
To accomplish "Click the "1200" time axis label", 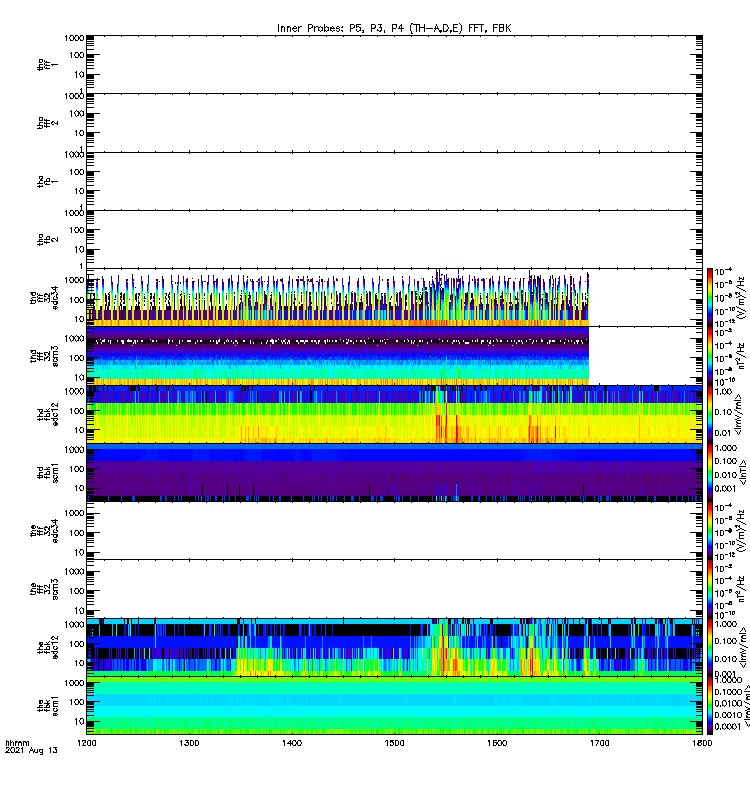I will (x=87, y=743).
